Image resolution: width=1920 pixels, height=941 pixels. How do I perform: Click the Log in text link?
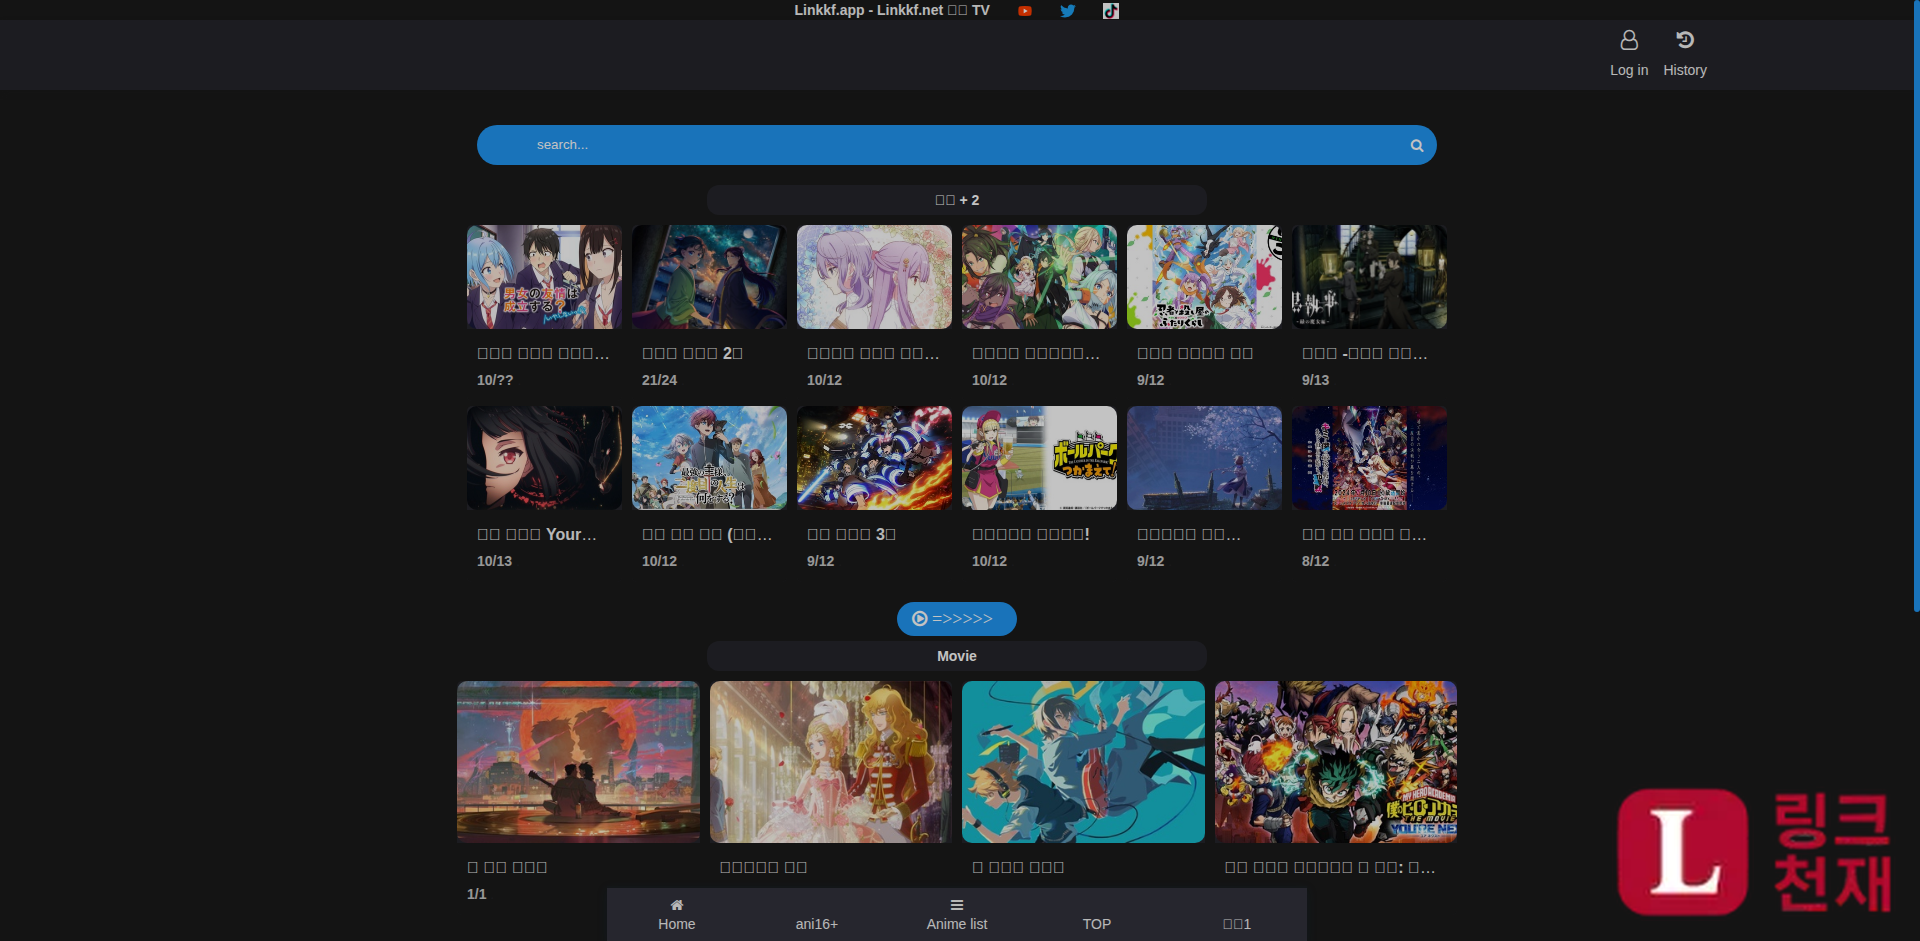[1629, 70]
